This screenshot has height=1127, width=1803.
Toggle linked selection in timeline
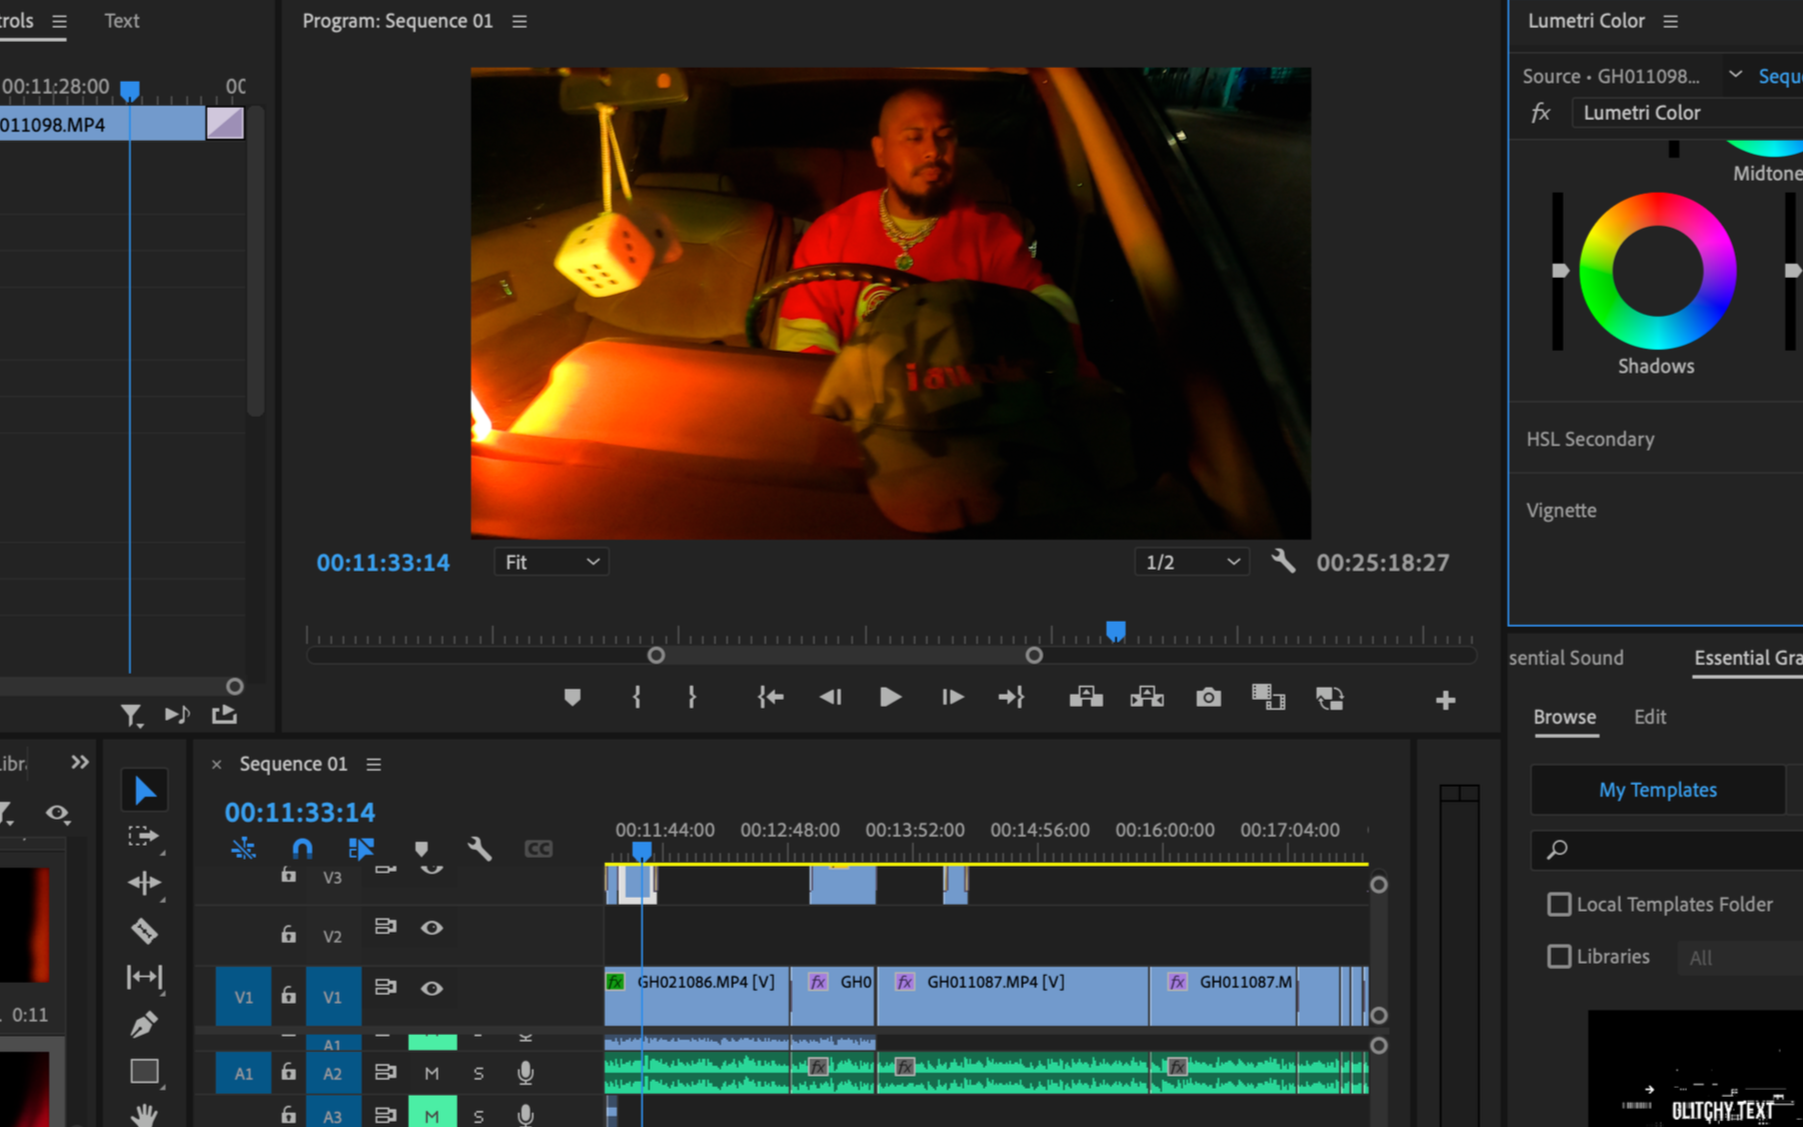pos(361,849)
